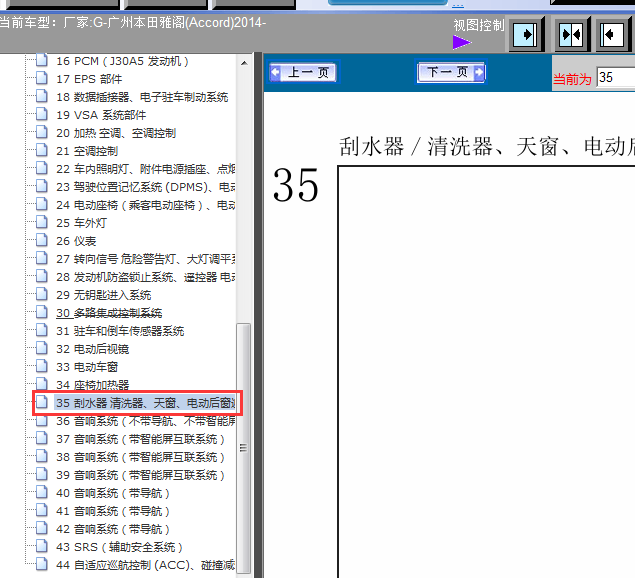Open tree item 33 电动车窗
Viewport: 635px width, 578px height.
pos(87,367)
